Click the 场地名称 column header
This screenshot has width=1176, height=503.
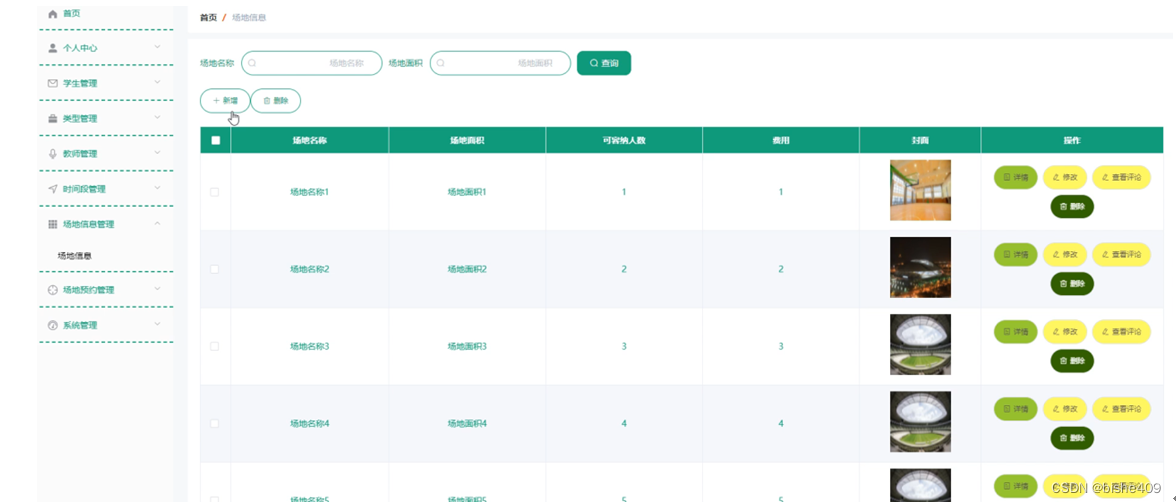[x=309, y=140]
